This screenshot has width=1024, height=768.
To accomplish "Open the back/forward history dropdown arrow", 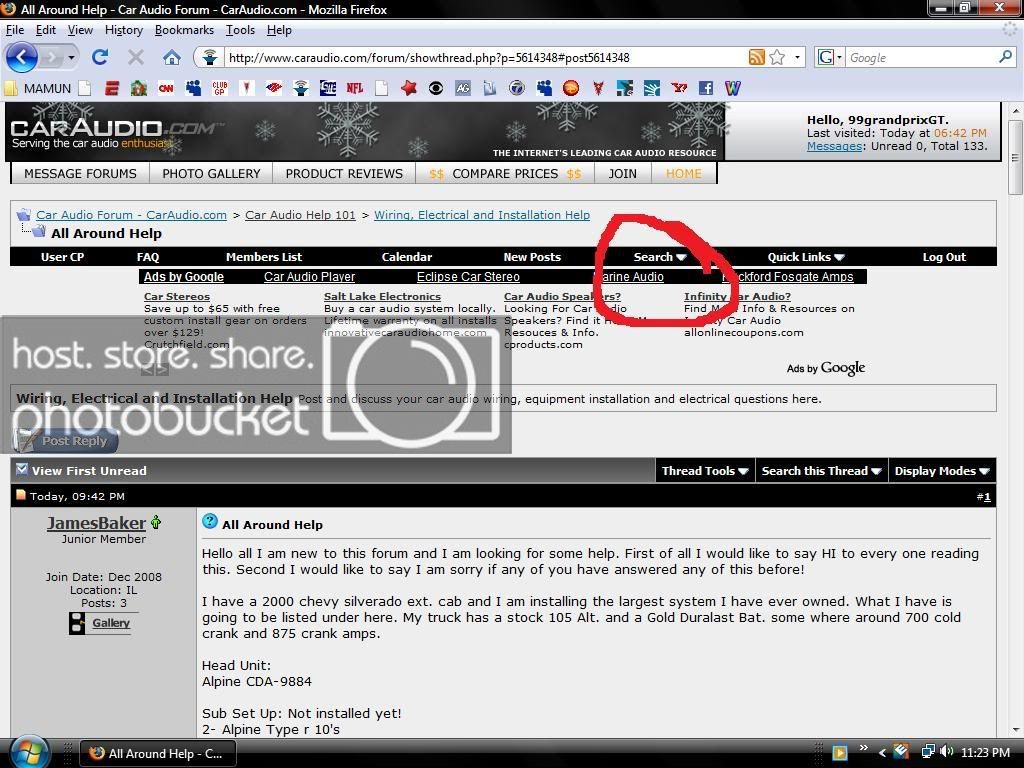I will coord(71,57).
